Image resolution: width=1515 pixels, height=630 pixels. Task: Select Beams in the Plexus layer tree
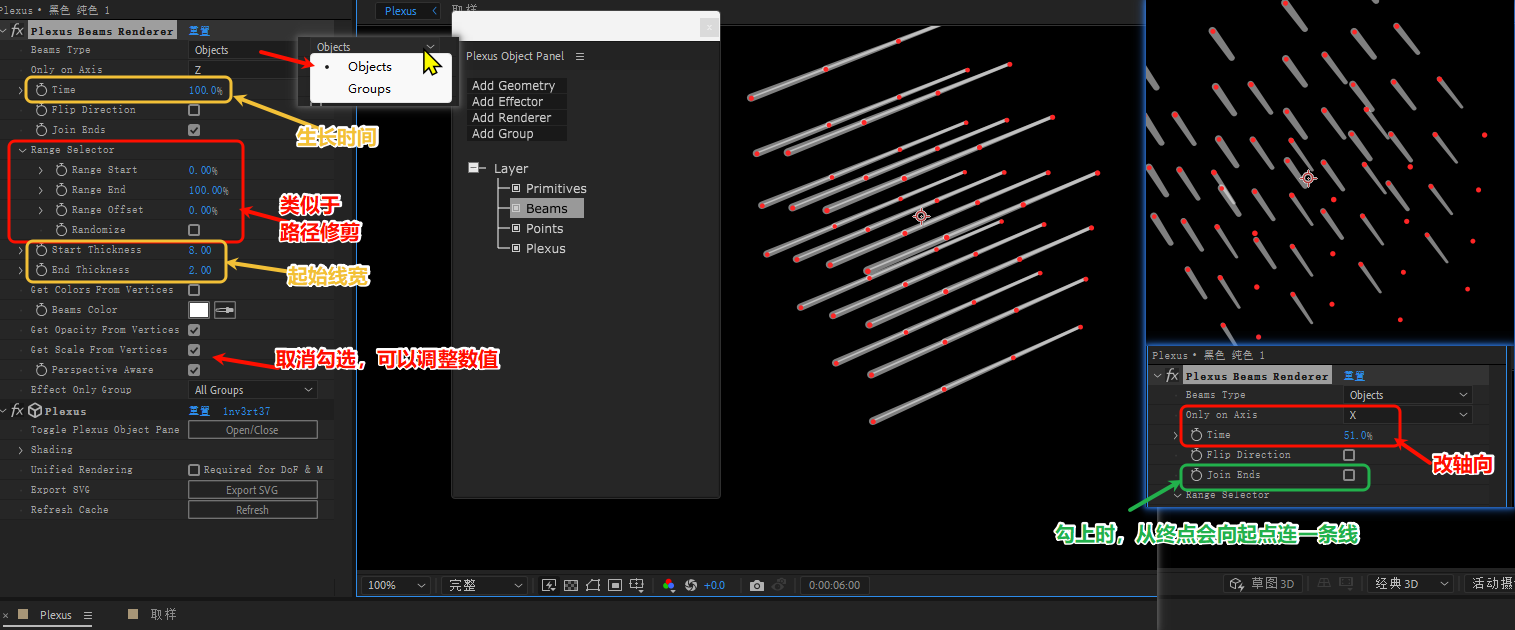tap(546, 209)
